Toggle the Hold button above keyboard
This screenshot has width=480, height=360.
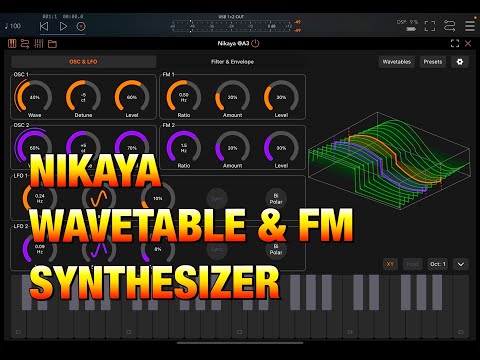(x=412, y=264)
